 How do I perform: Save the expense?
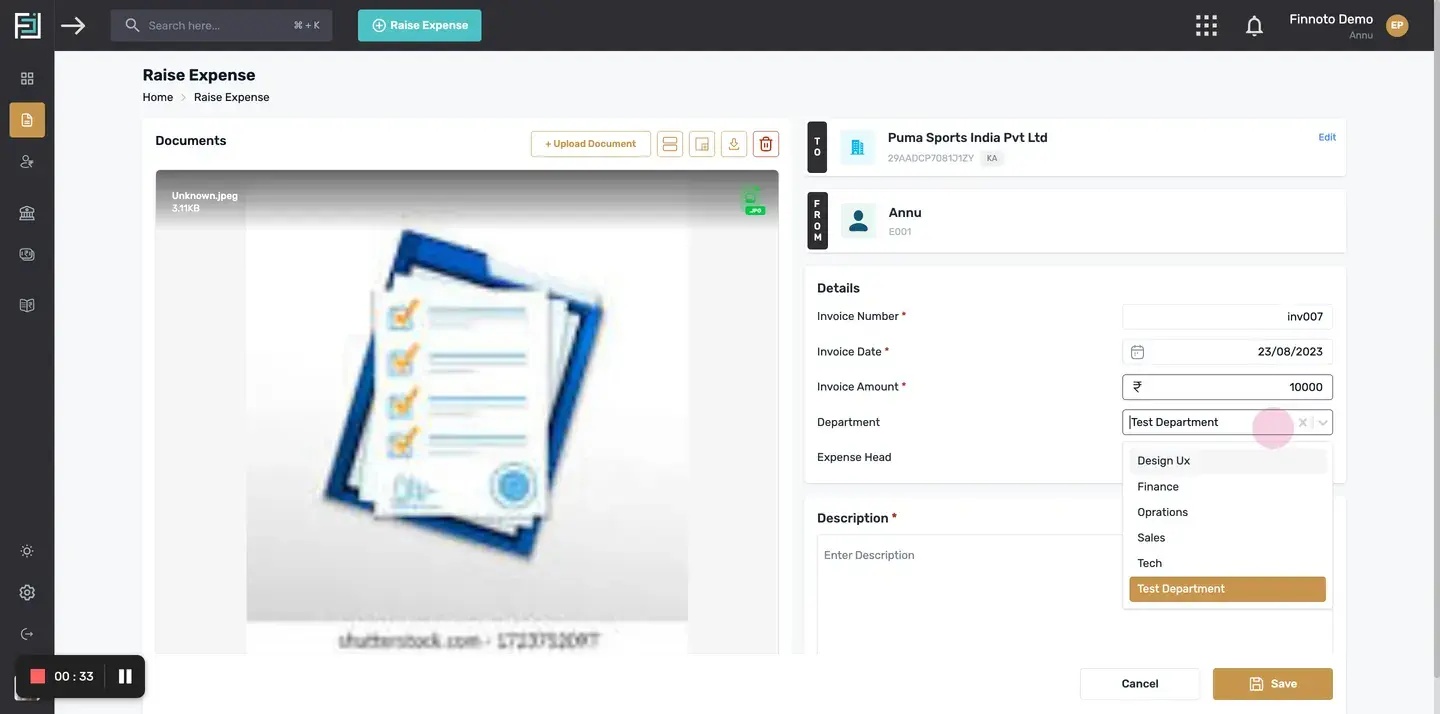(1273, 684)
